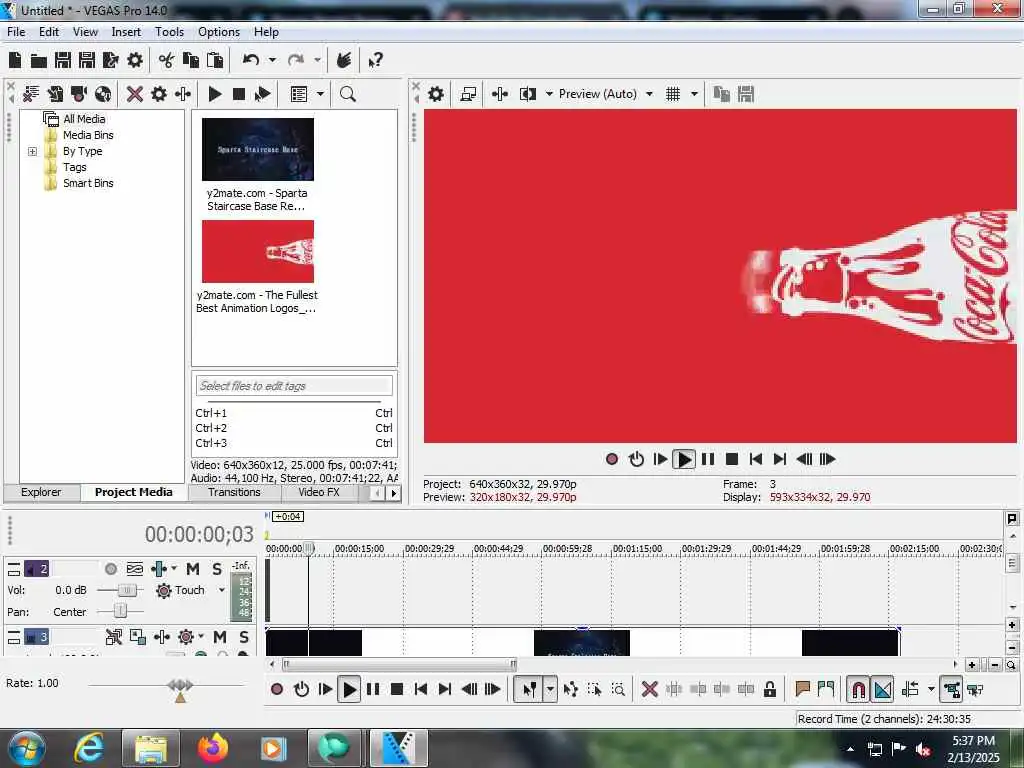
Task: Solo audio track 2
Action: (217, 569)
